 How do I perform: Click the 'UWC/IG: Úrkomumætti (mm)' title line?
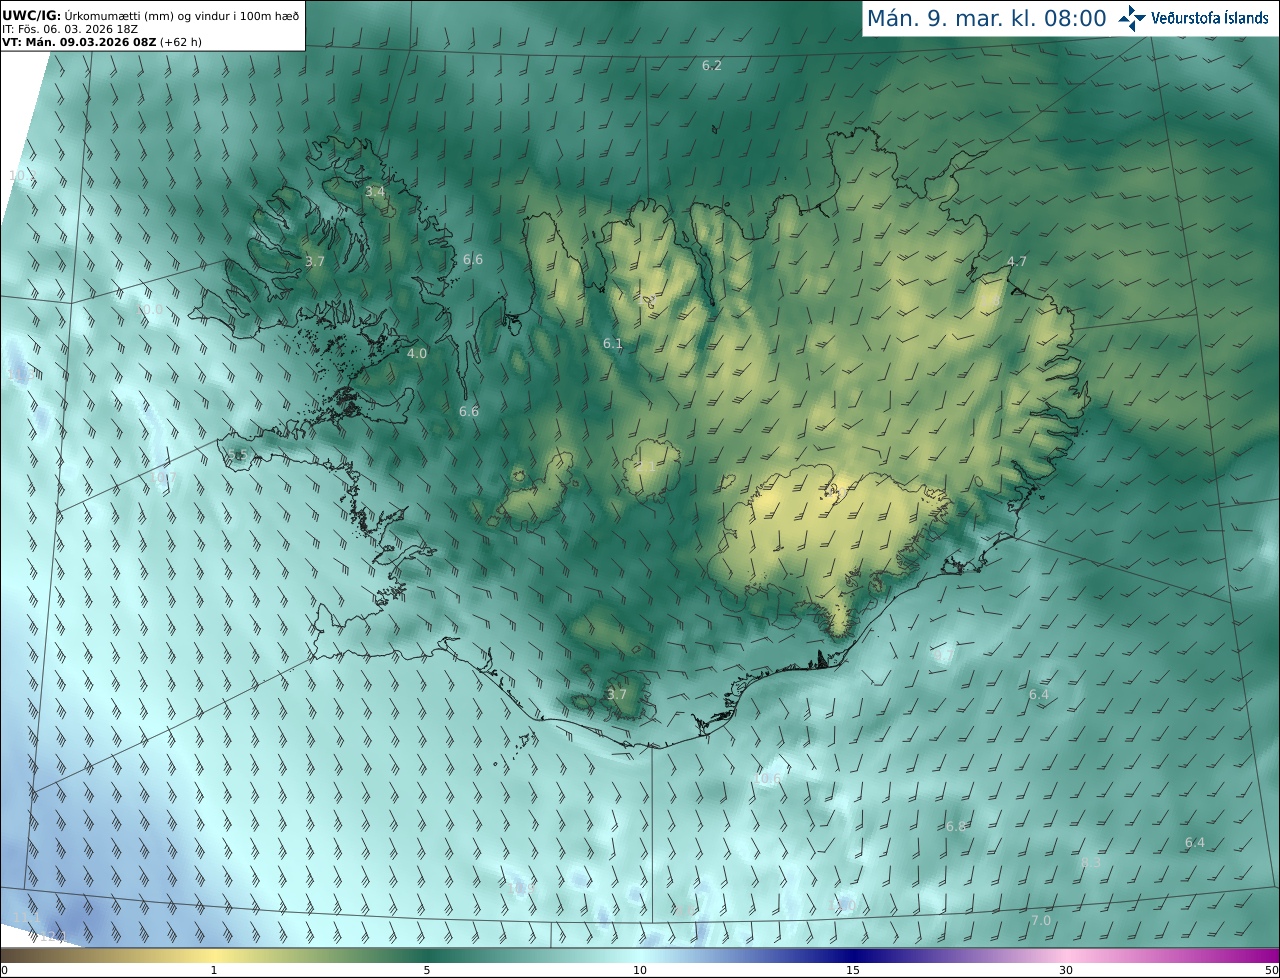pyautogui.click(x=151, y=14)
